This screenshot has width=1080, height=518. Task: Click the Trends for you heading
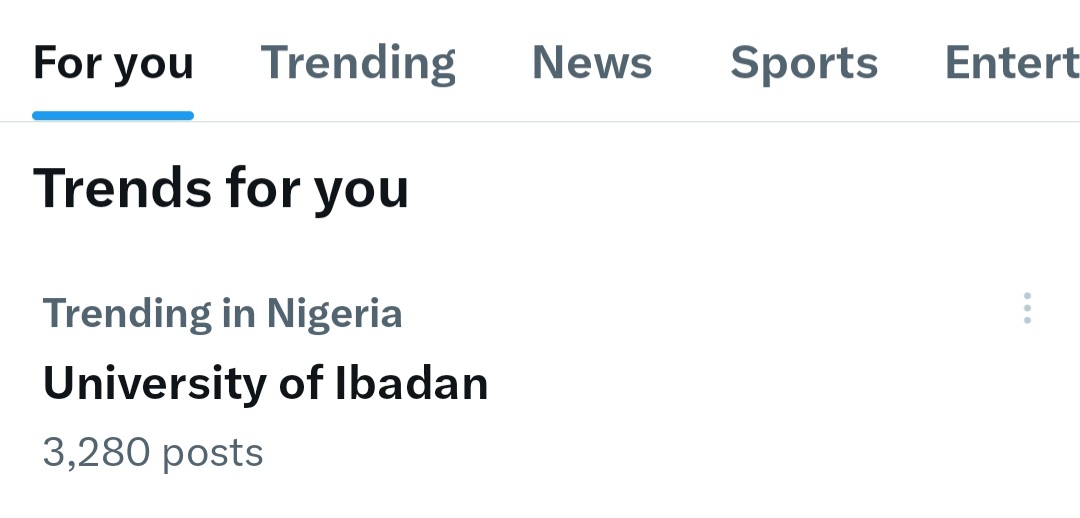point(221,188)
